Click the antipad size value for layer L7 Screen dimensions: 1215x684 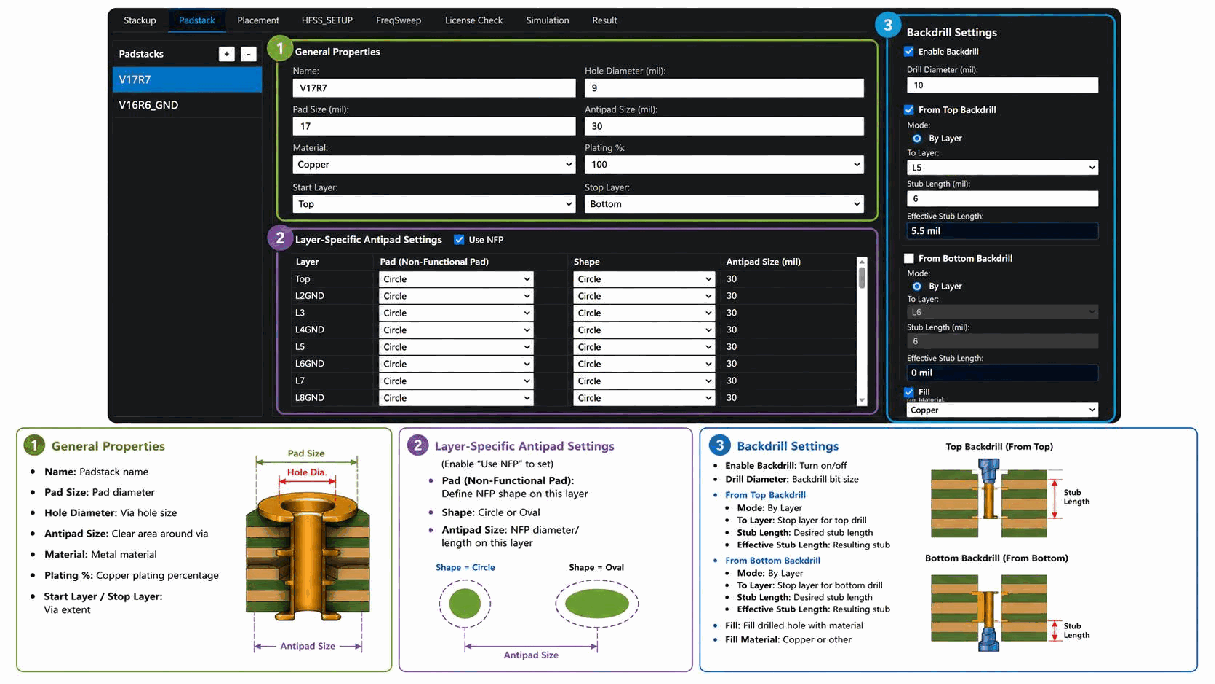tap(732, 381)
